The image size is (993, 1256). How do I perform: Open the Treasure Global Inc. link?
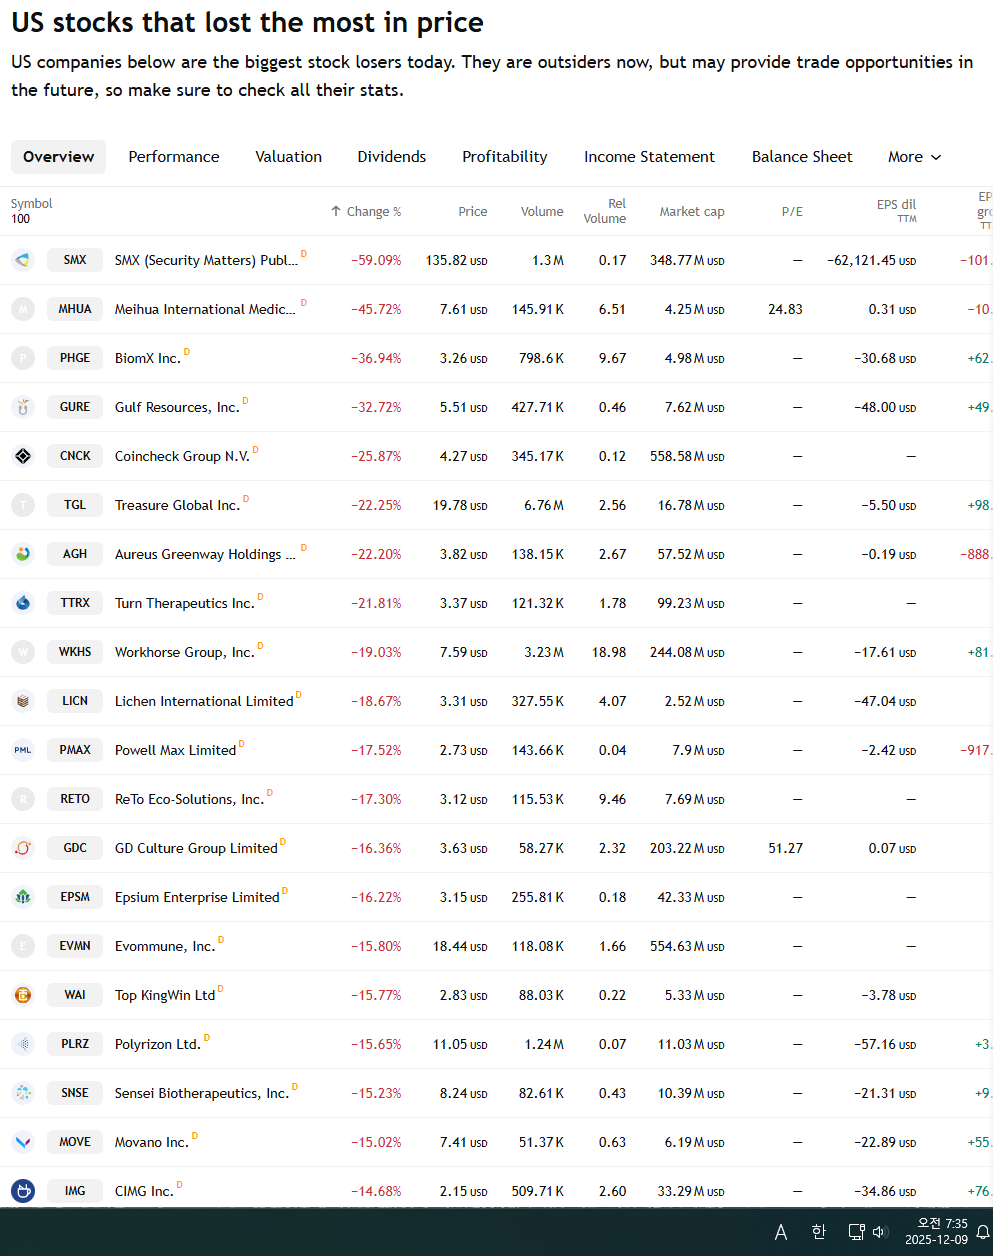[178, 505]
